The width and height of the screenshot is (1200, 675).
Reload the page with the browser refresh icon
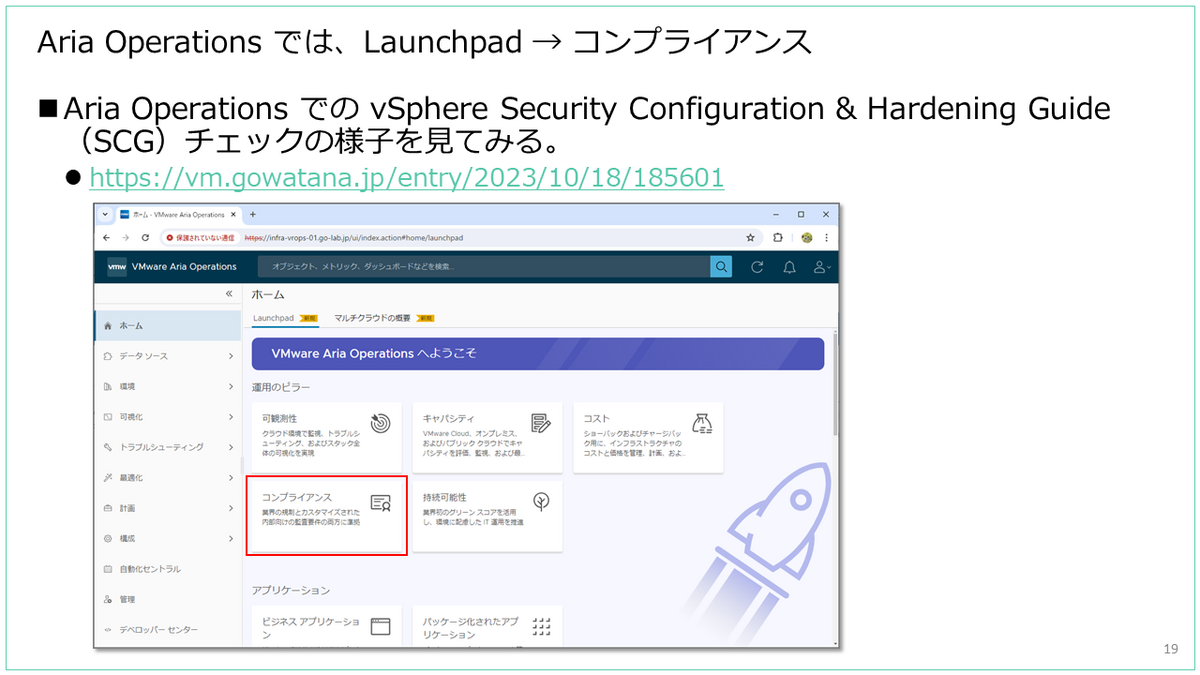(x=146, y=238)
